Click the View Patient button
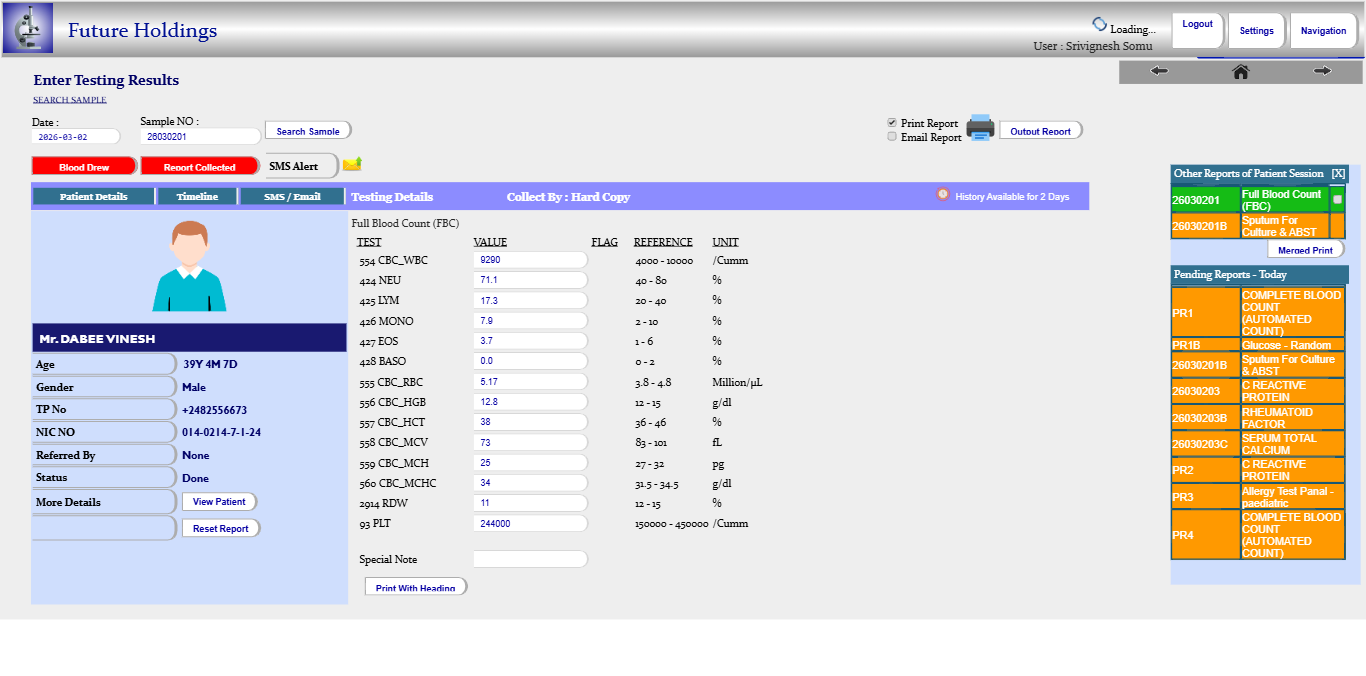 [x=219, y=502]
